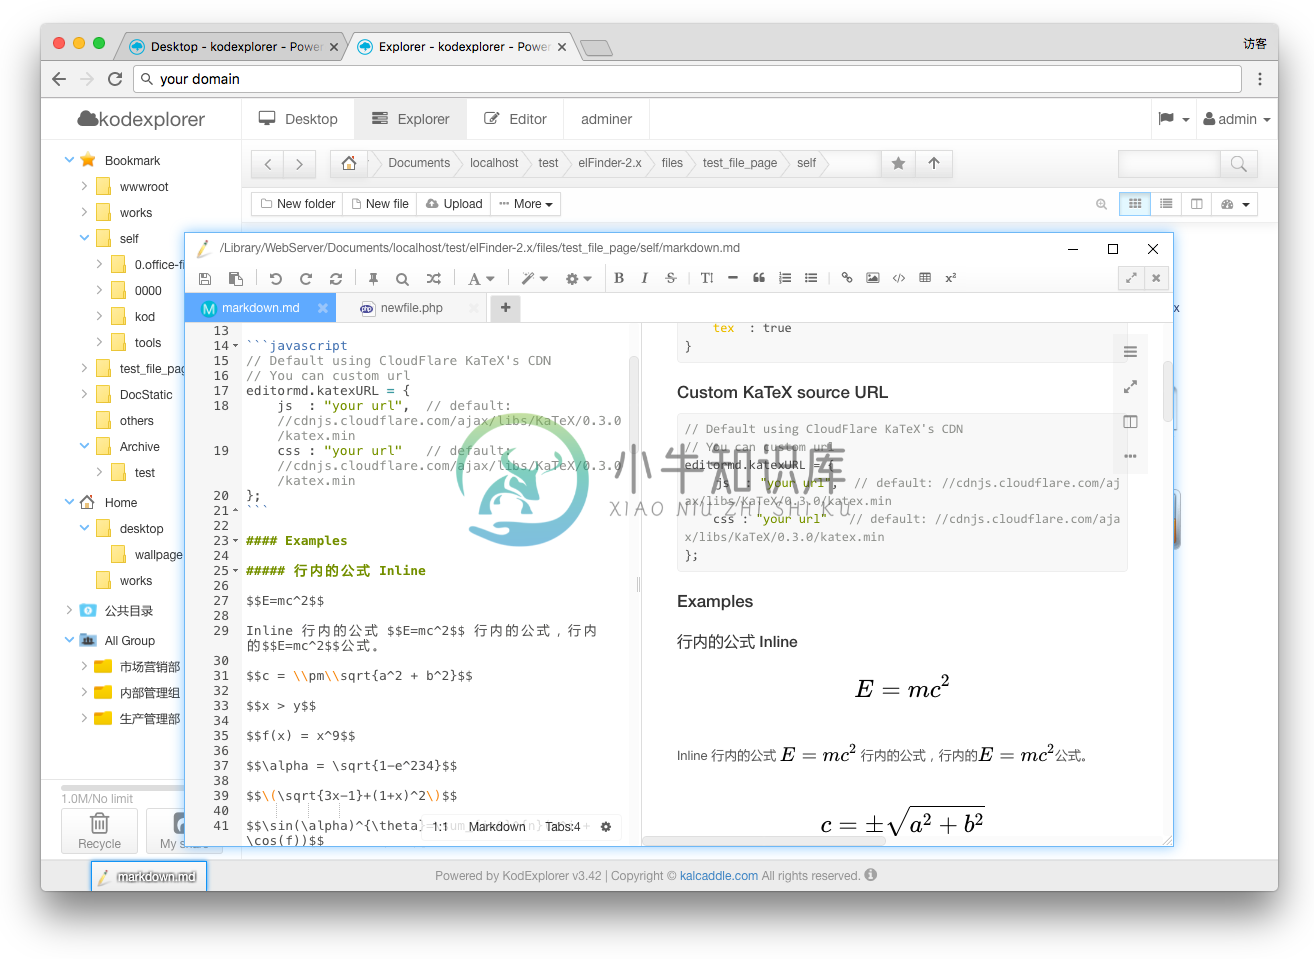Viewport: 1314px width, 959px height.
Task: Click the elFinder-2.x breadcrumb segment
Action: click(610, 163)
